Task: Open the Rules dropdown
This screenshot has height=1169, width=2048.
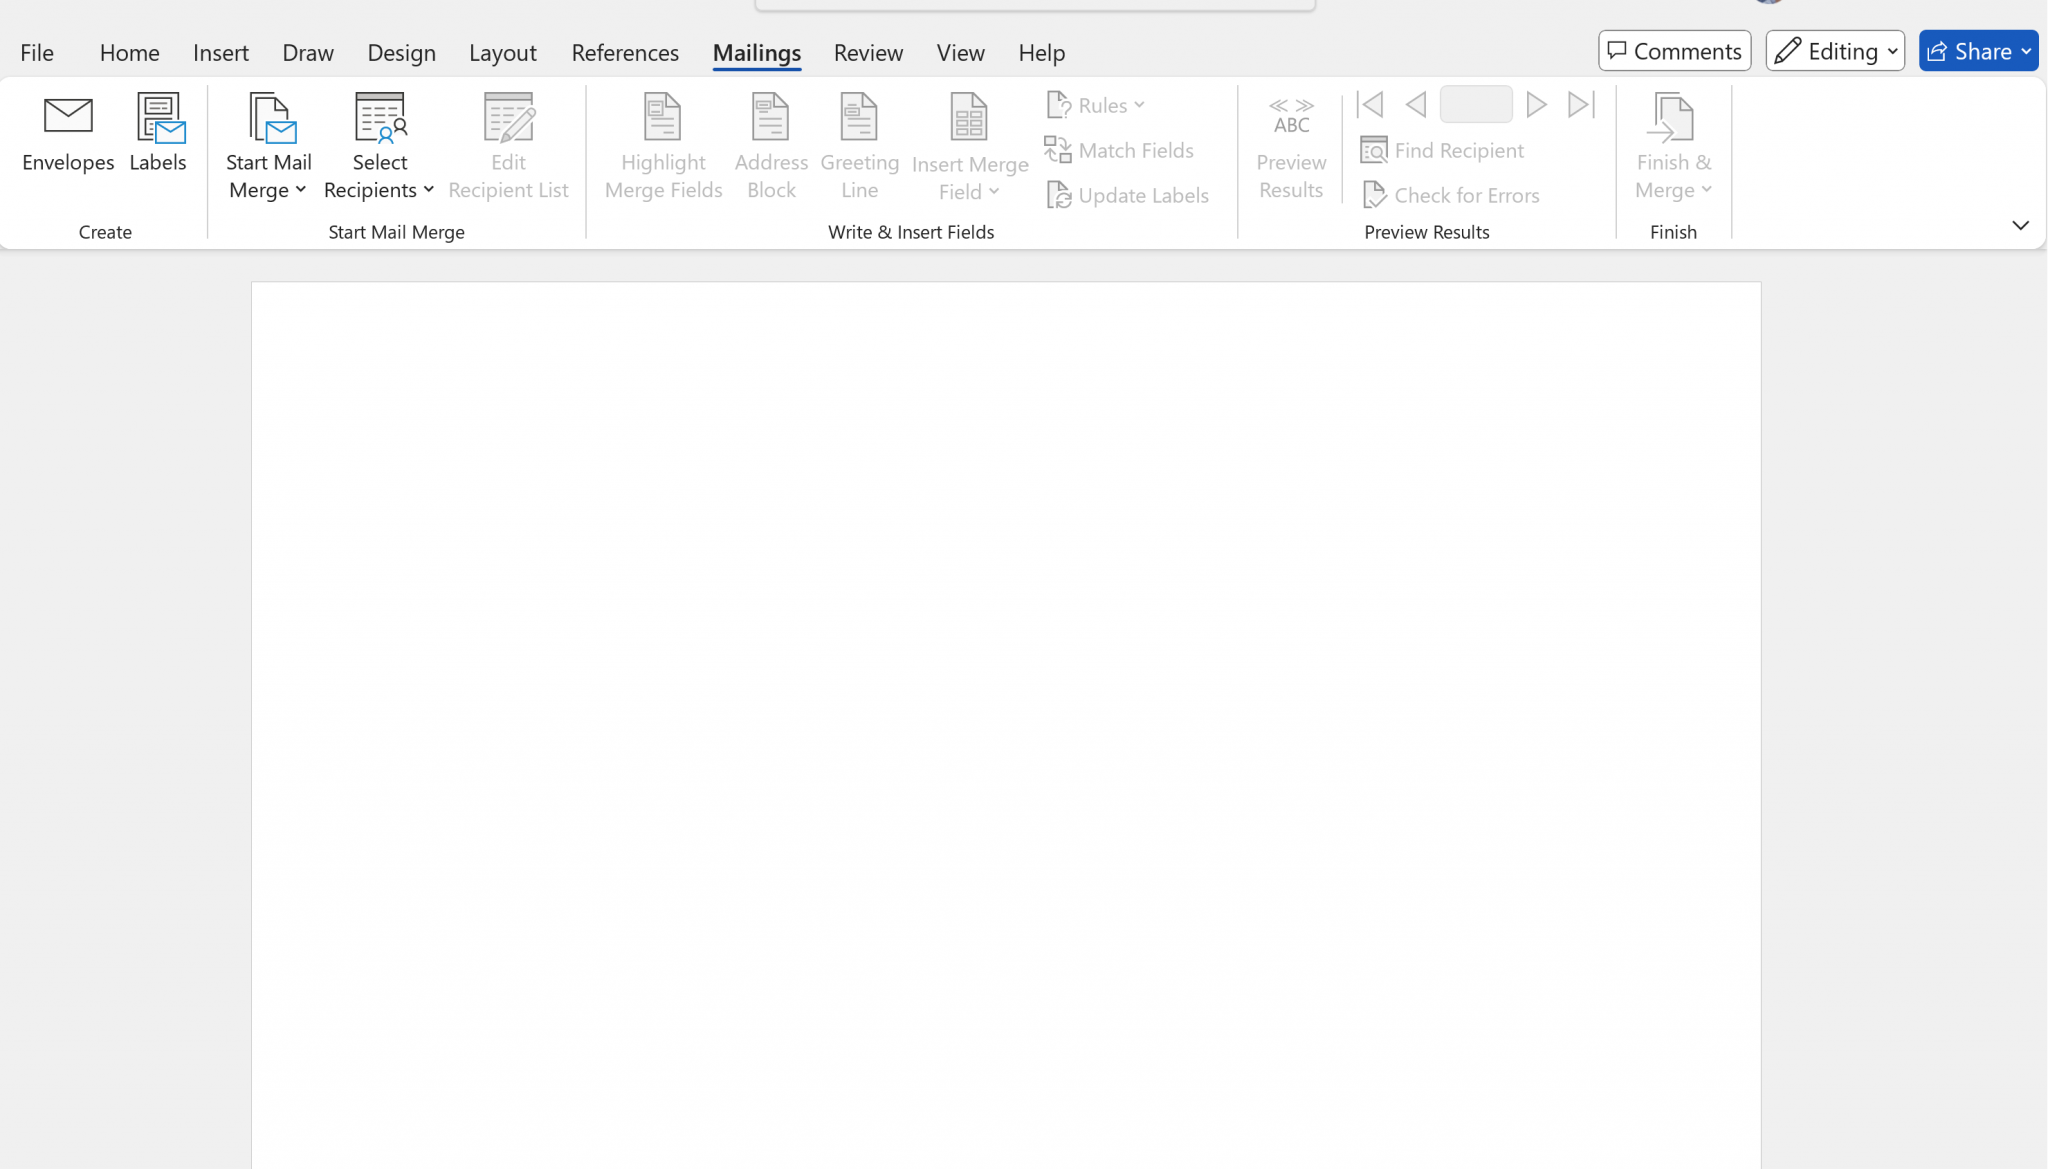Action: 1096,105
